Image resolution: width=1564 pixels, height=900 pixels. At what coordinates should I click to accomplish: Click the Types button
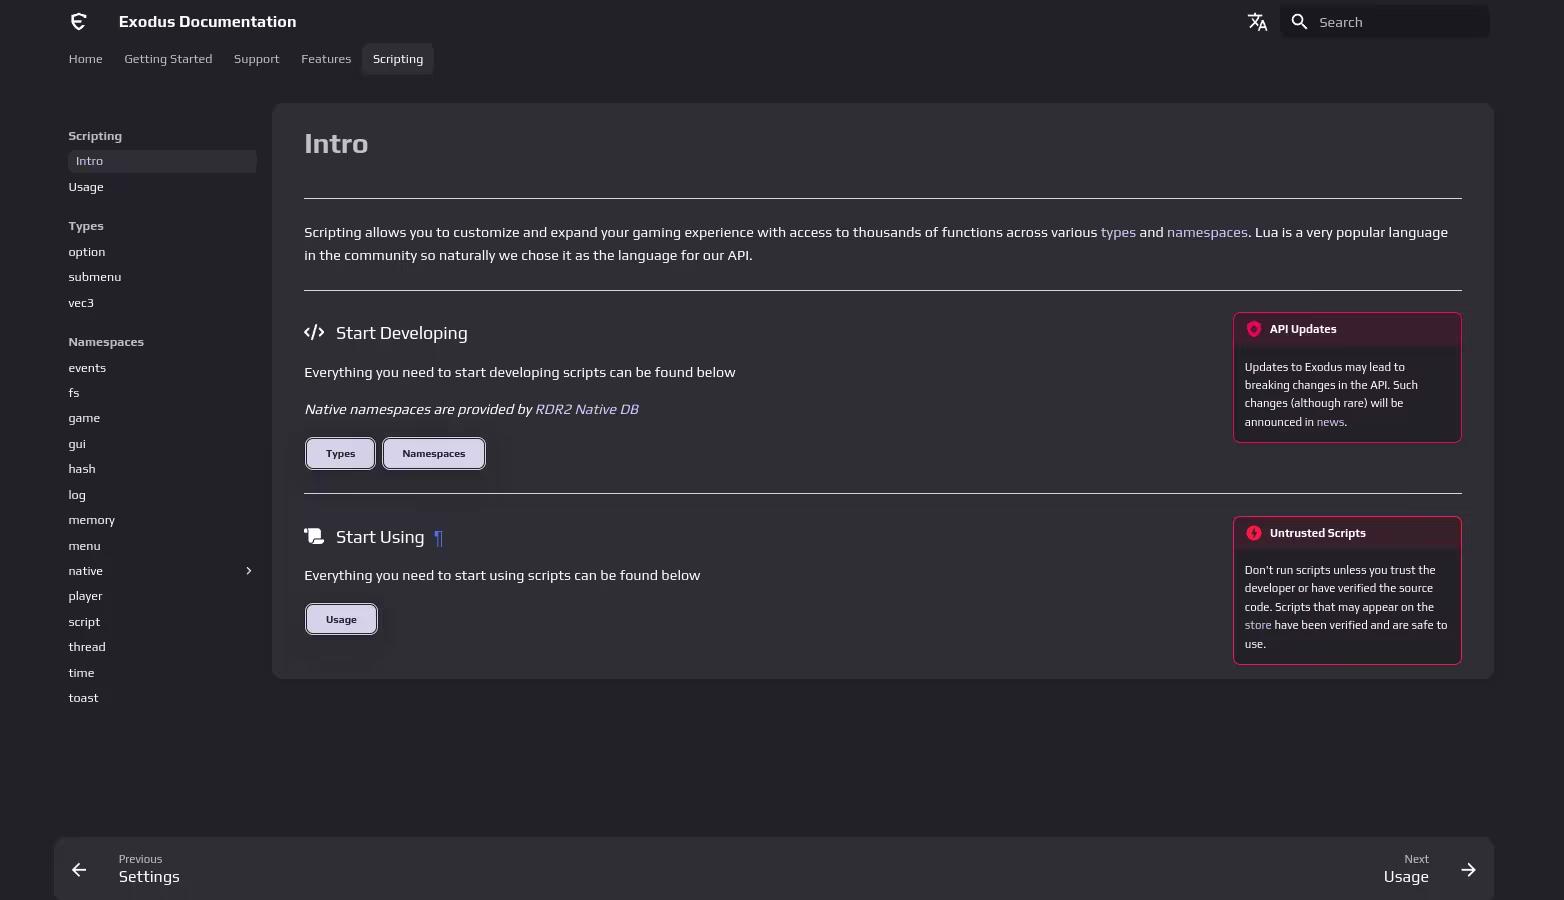(340, 453)
